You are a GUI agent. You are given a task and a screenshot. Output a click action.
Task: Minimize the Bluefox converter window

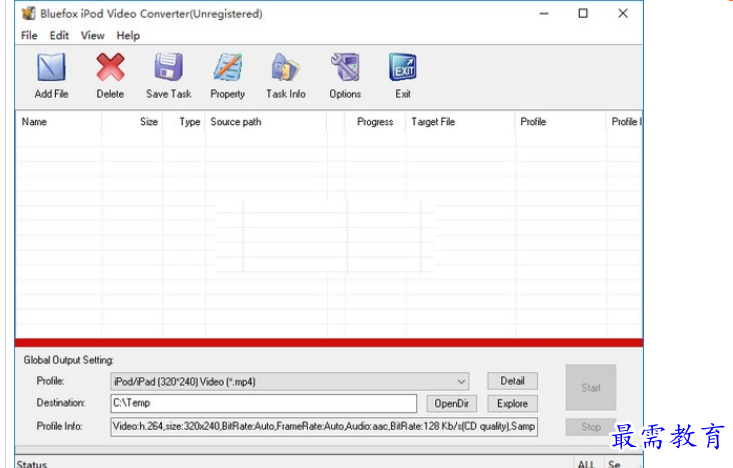click(x=544, y=14)
